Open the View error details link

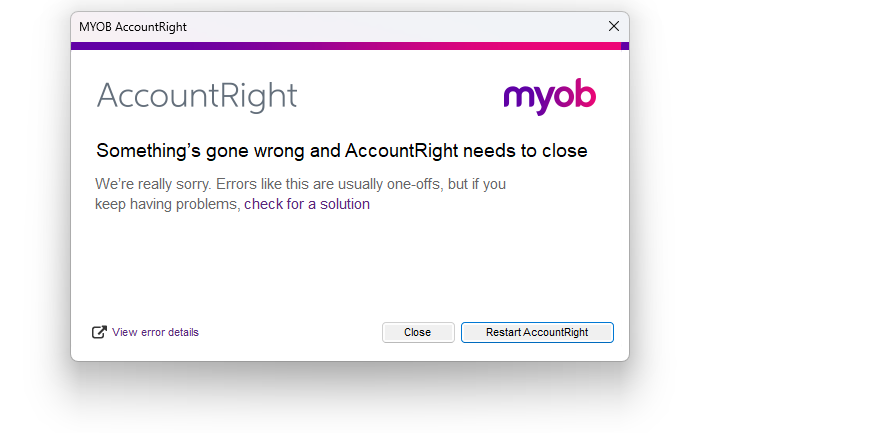click(x=155, y=332)
